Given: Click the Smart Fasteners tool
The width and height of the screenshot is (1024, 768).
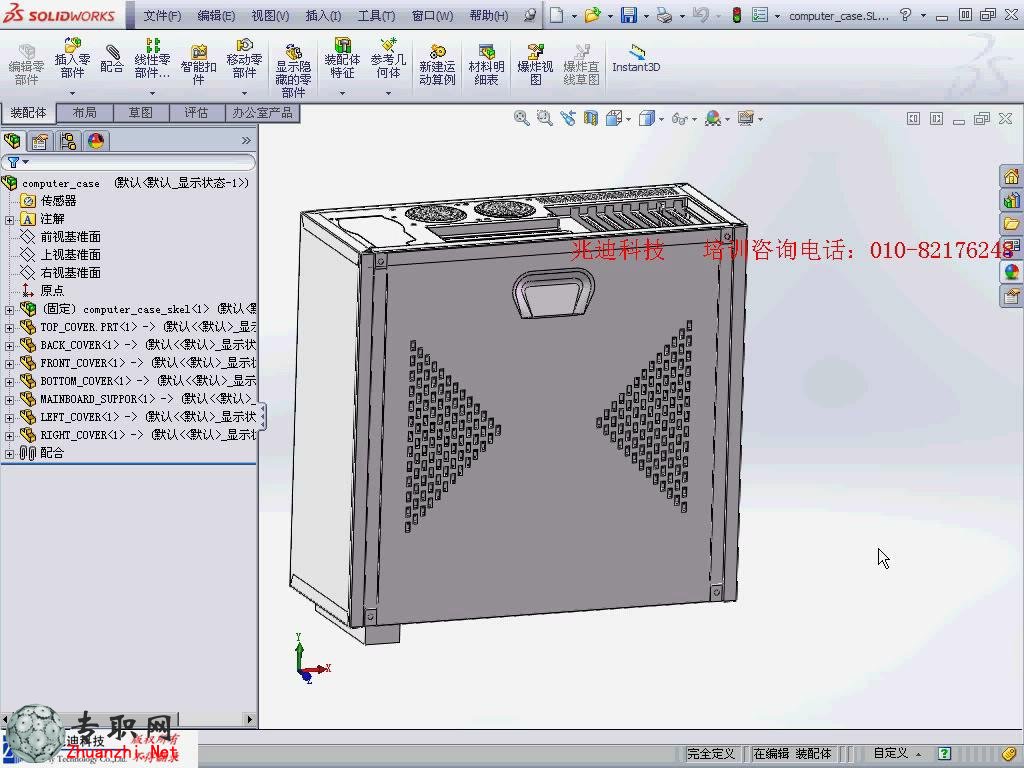Looking at the screenshot, I should (x=199, y=65).
